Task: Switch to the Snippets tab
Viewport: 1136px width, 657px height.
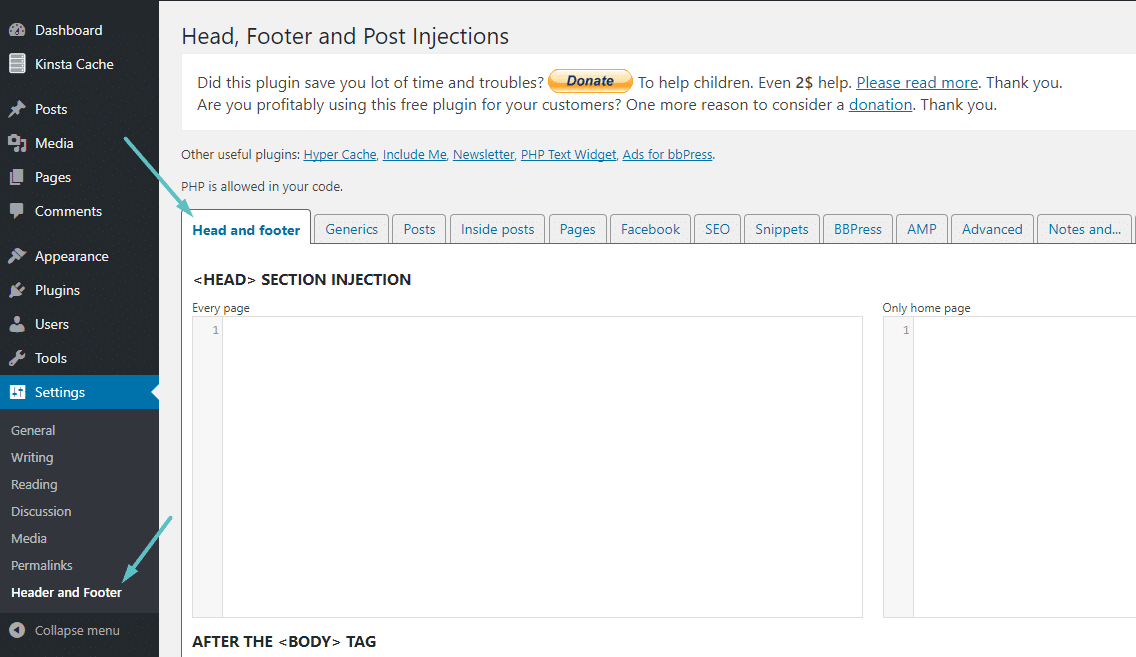Action: coord(781,228)
